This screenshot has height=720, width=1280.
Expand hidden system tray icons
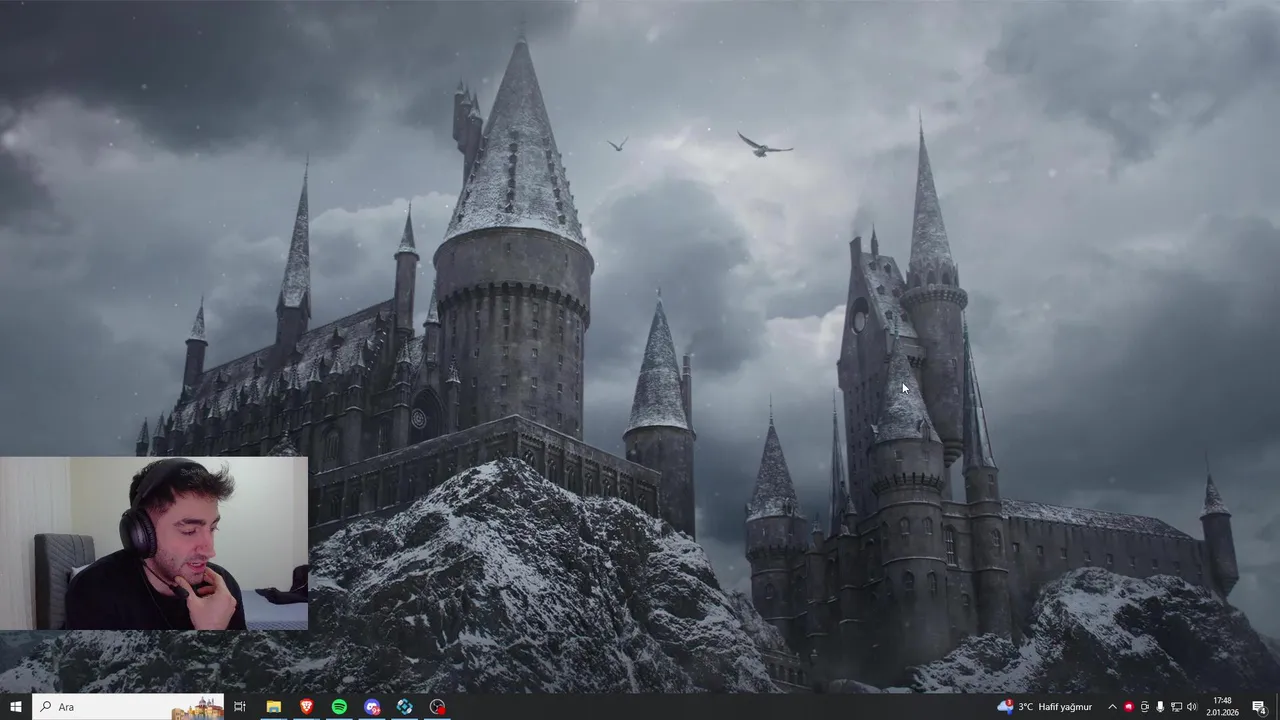[x=1112, y=707]
